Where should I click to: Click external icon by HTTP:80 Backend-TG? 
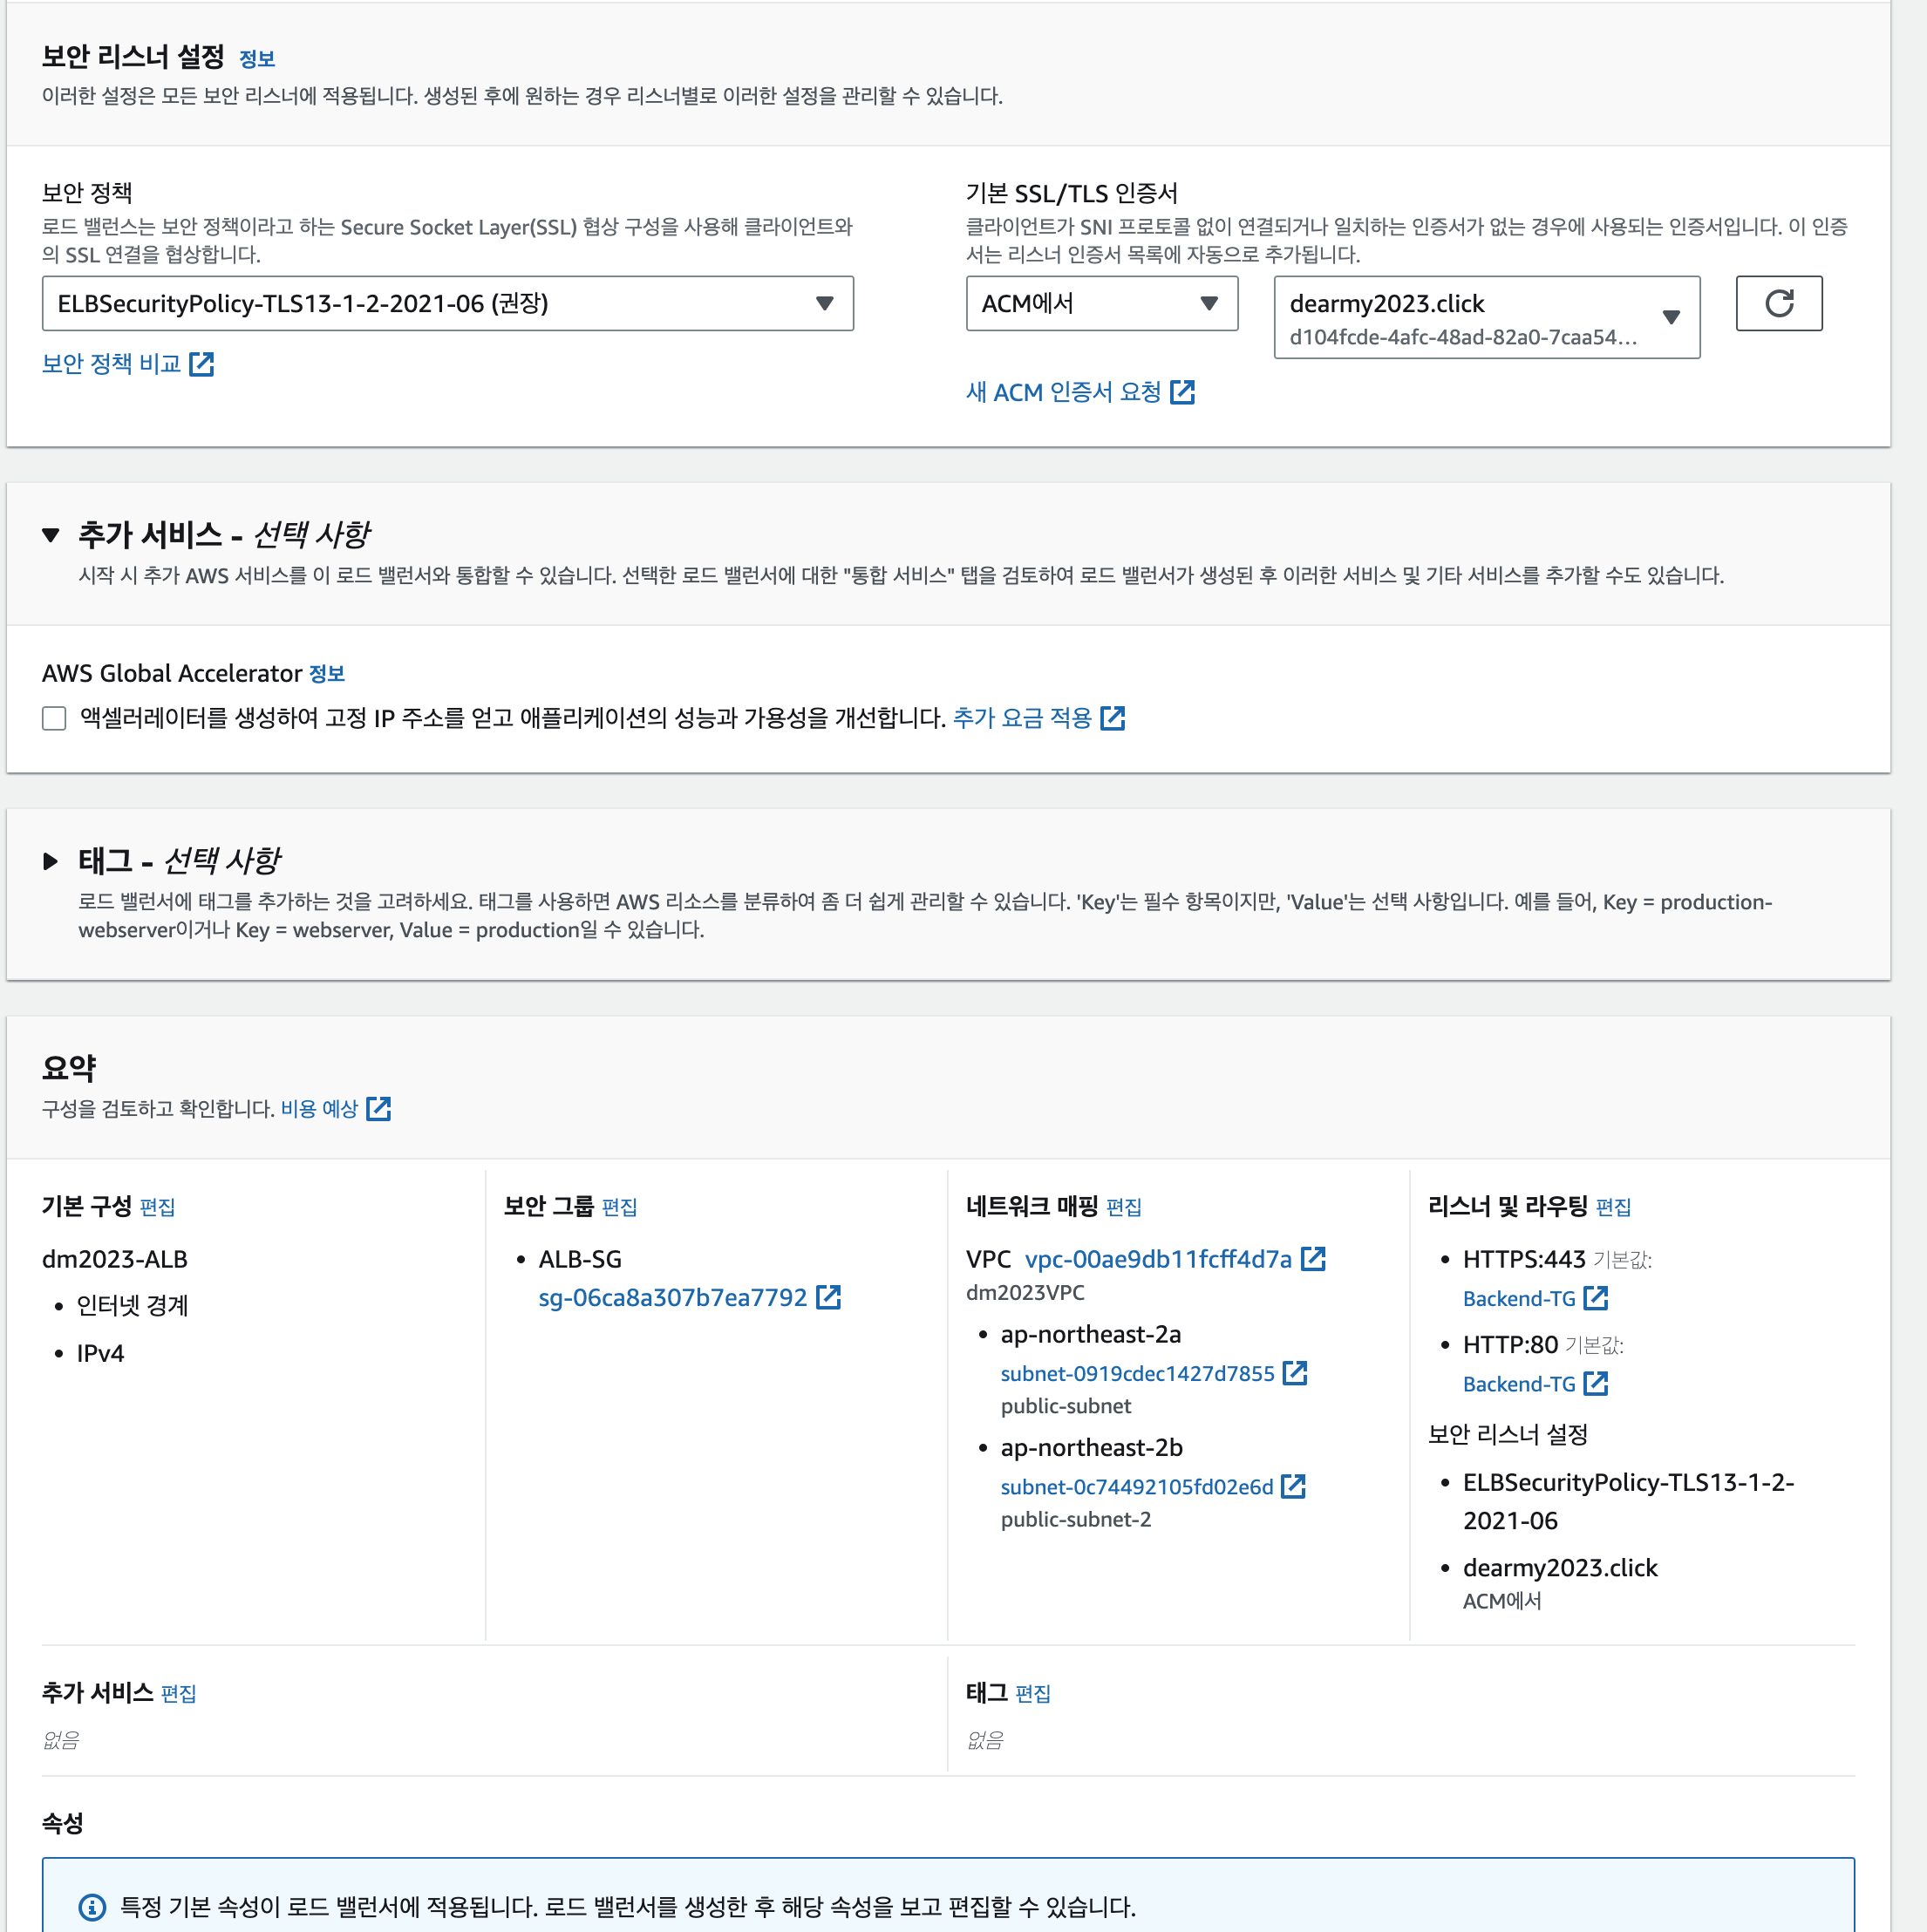pos(1596,1384)
